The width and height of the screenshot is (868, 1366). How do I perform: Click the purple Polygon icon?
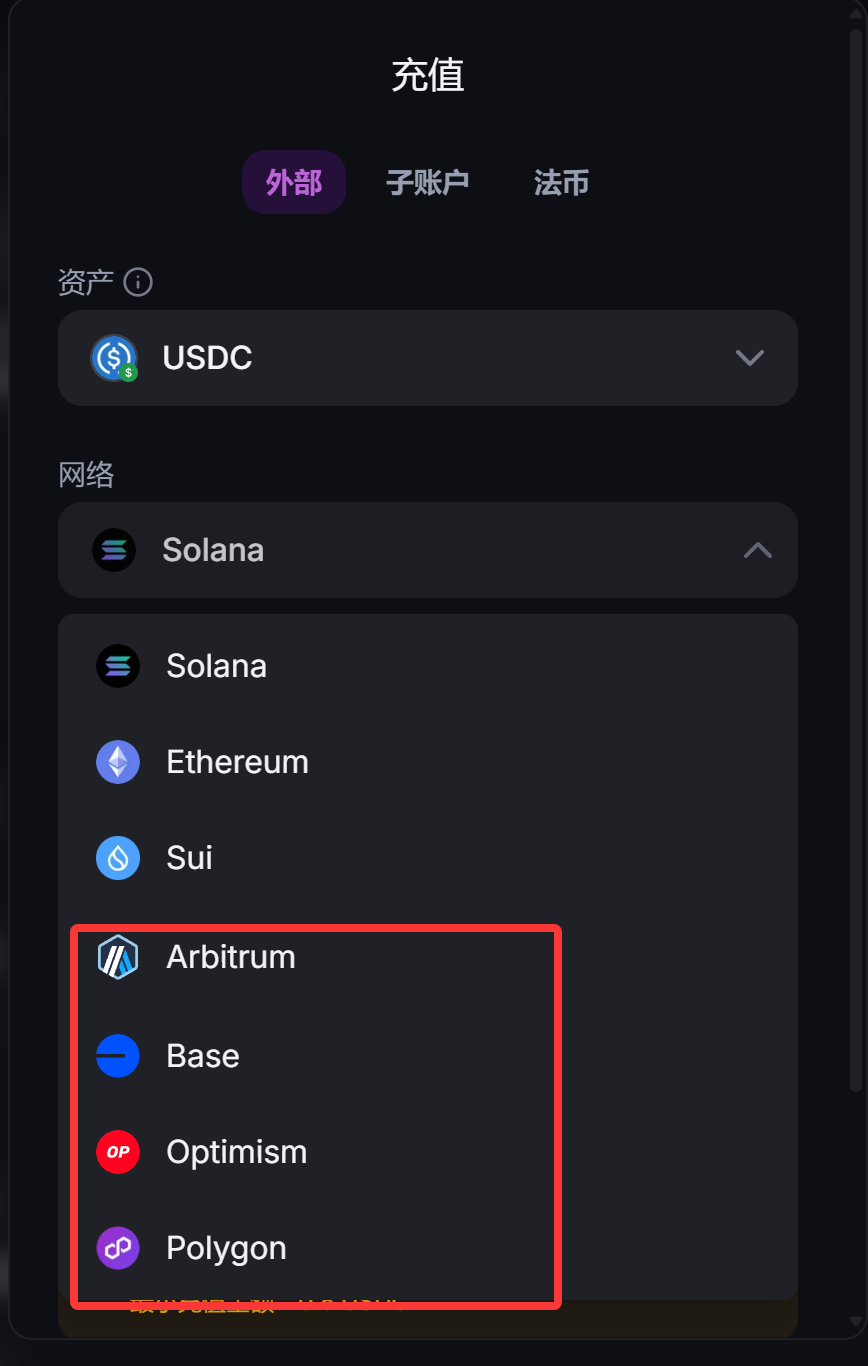118,1248
